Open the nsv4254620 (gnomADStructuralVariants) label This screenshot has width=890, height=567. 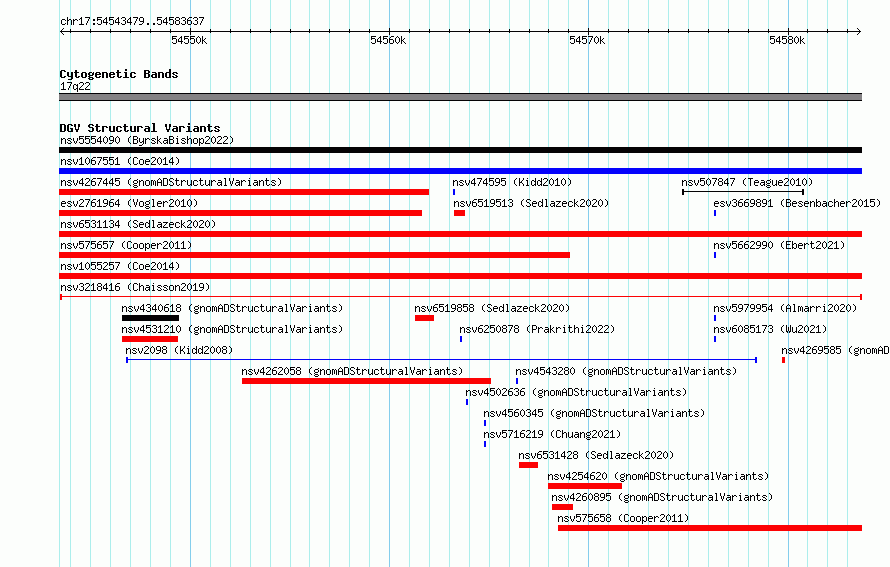[x=658, y=476]
